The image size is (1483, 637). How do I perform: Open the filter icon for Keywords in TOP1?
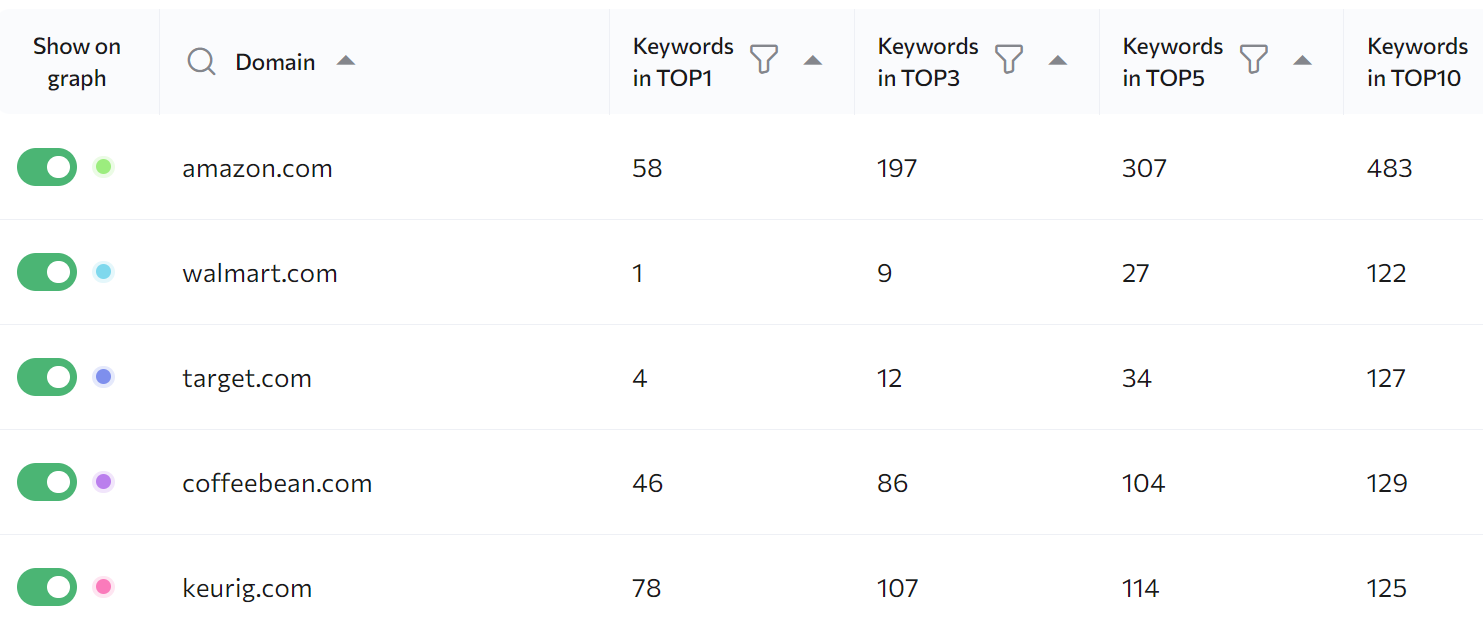[x=763, y=60]
